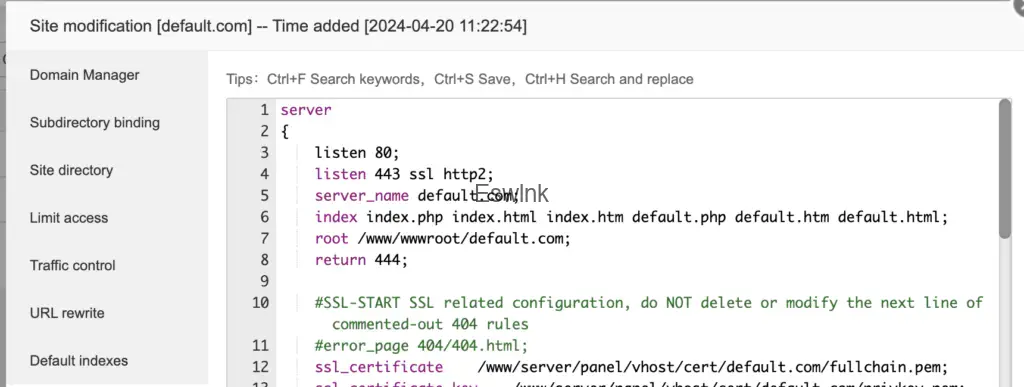The height and width of the screenshot is (387, 1024).
Task: Click the #error_page 404/404.html comment line
Action: tap(421, 345)
